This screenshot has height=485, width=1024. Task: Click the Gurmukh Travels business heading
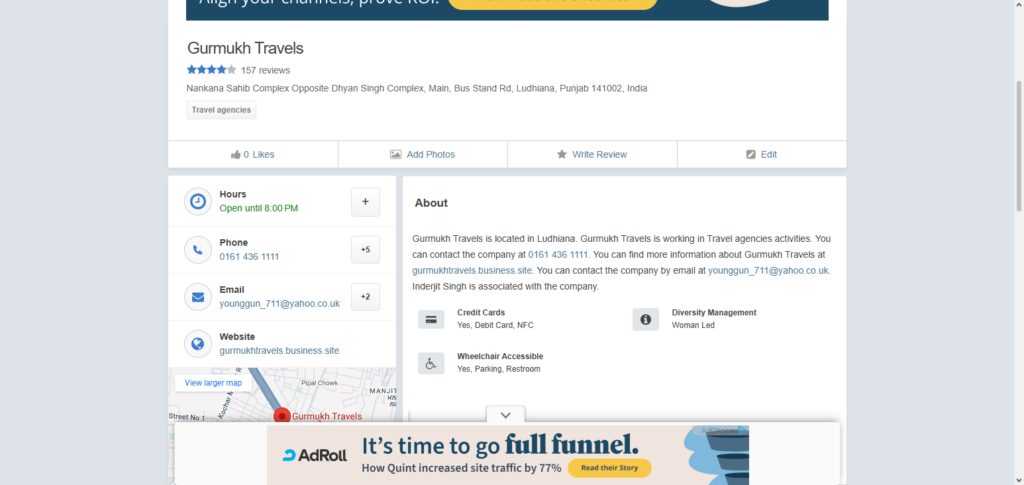click(245, 48)
